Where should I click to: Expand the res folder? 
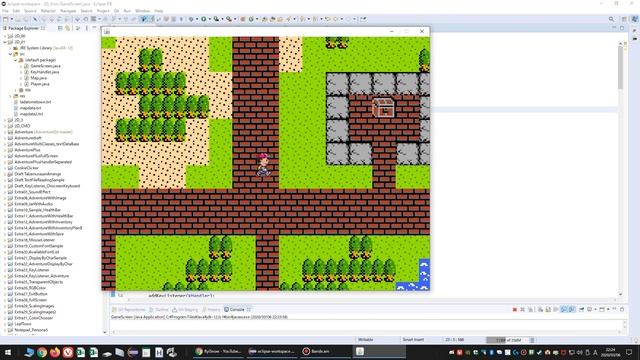tap(10, 96)
